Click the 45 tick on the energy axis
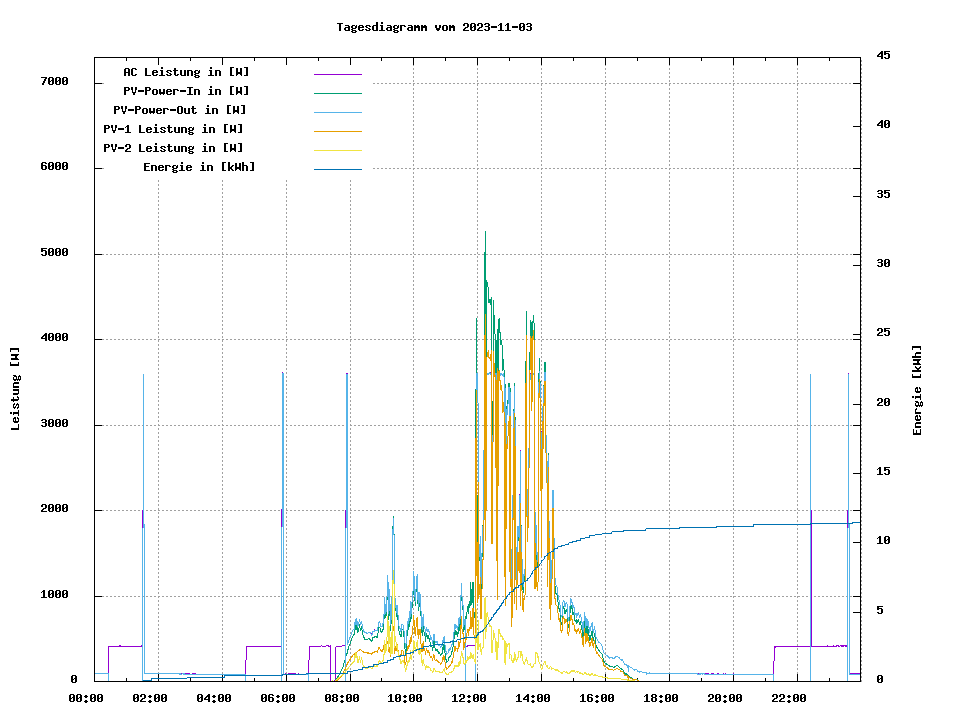 pos(883,55)
